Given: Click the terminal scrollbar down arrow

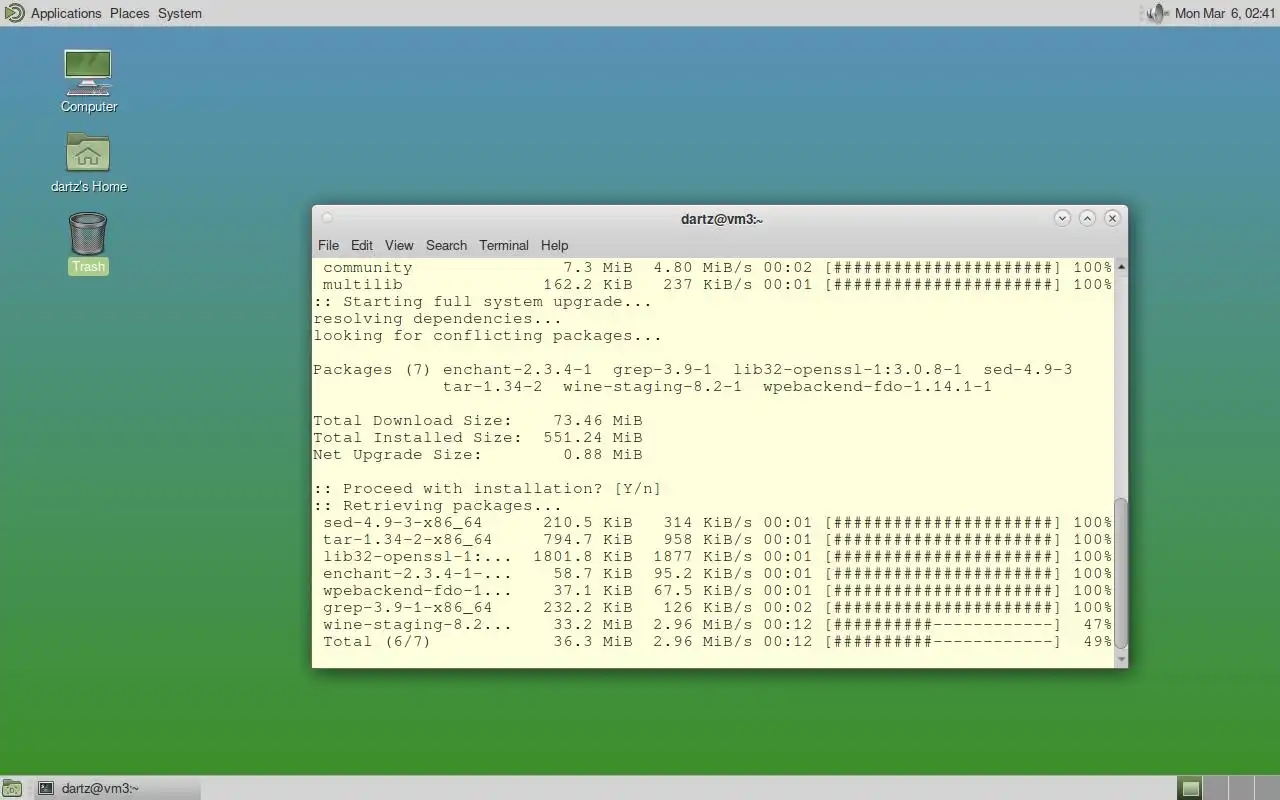Looking at the screenshot, I should (1121, 659).
